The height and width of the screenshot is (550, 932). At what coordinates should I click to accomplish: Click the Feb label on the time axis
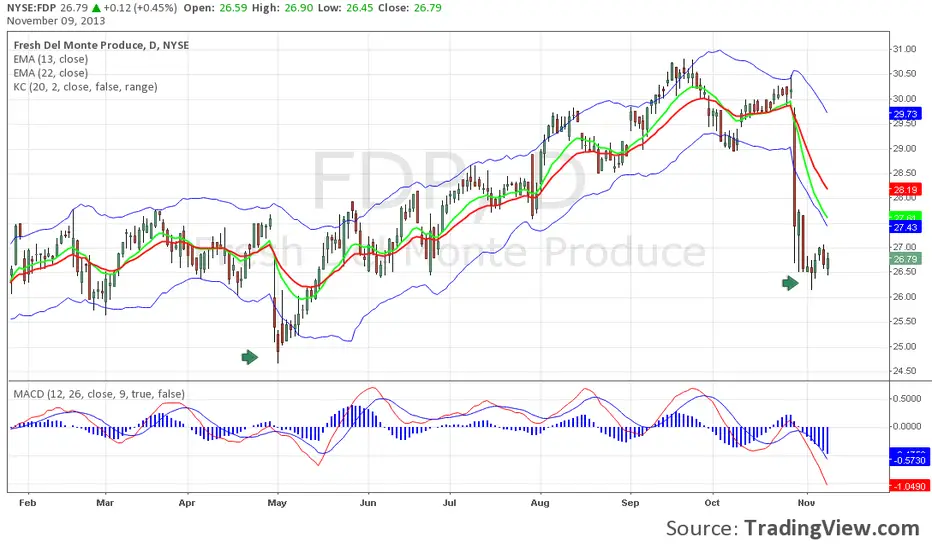coord(27,503)
